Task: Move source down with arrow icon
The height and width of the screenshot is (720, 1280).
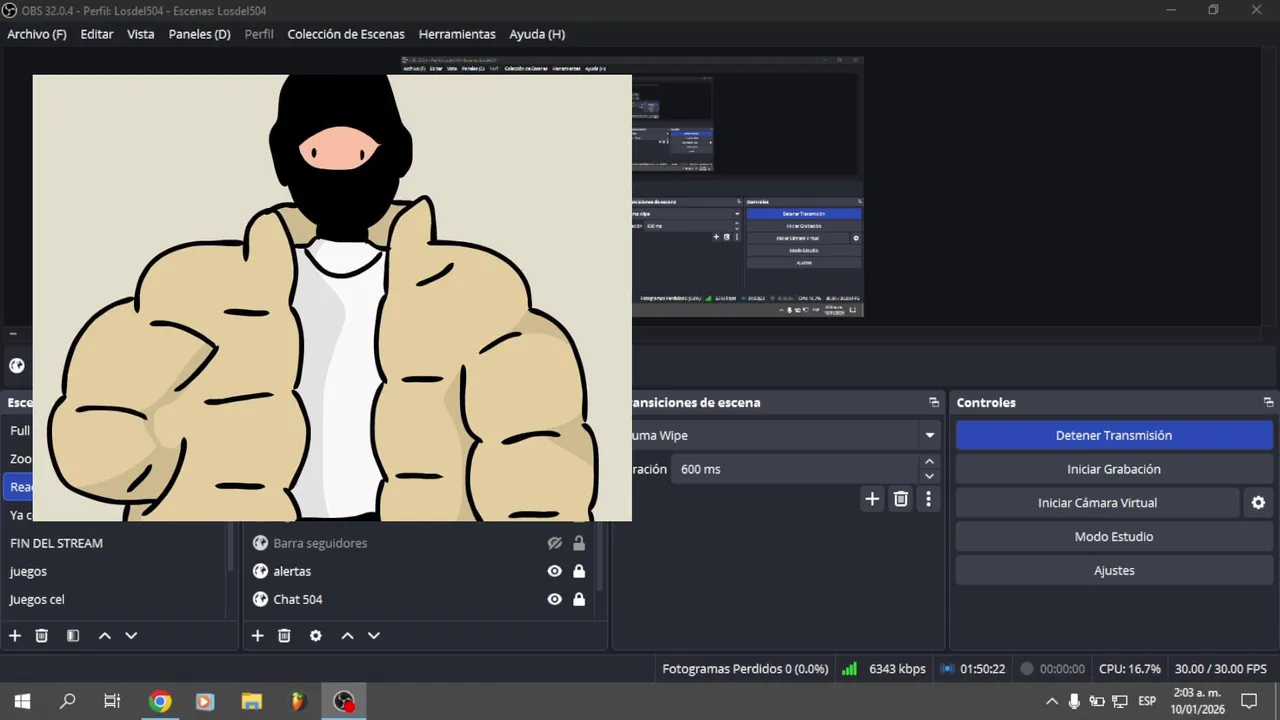Action: (x=374, y=636)
